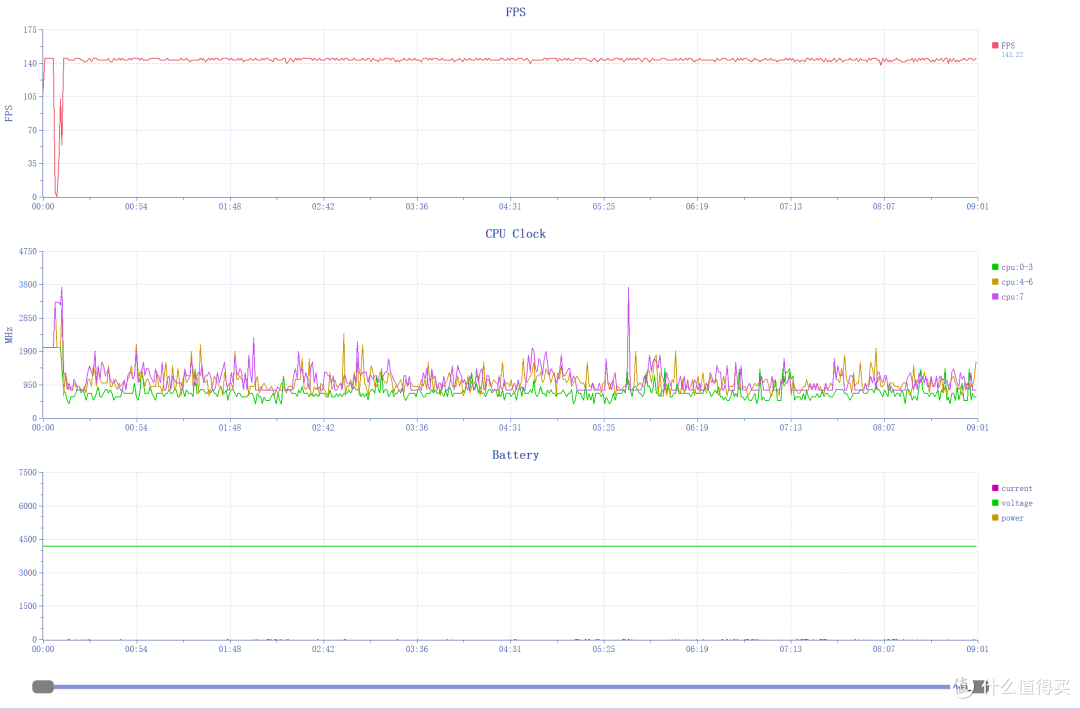Click the 09:01 end label on FPS axis
This screenshot has width=1080, height=709.
[977, 207]
